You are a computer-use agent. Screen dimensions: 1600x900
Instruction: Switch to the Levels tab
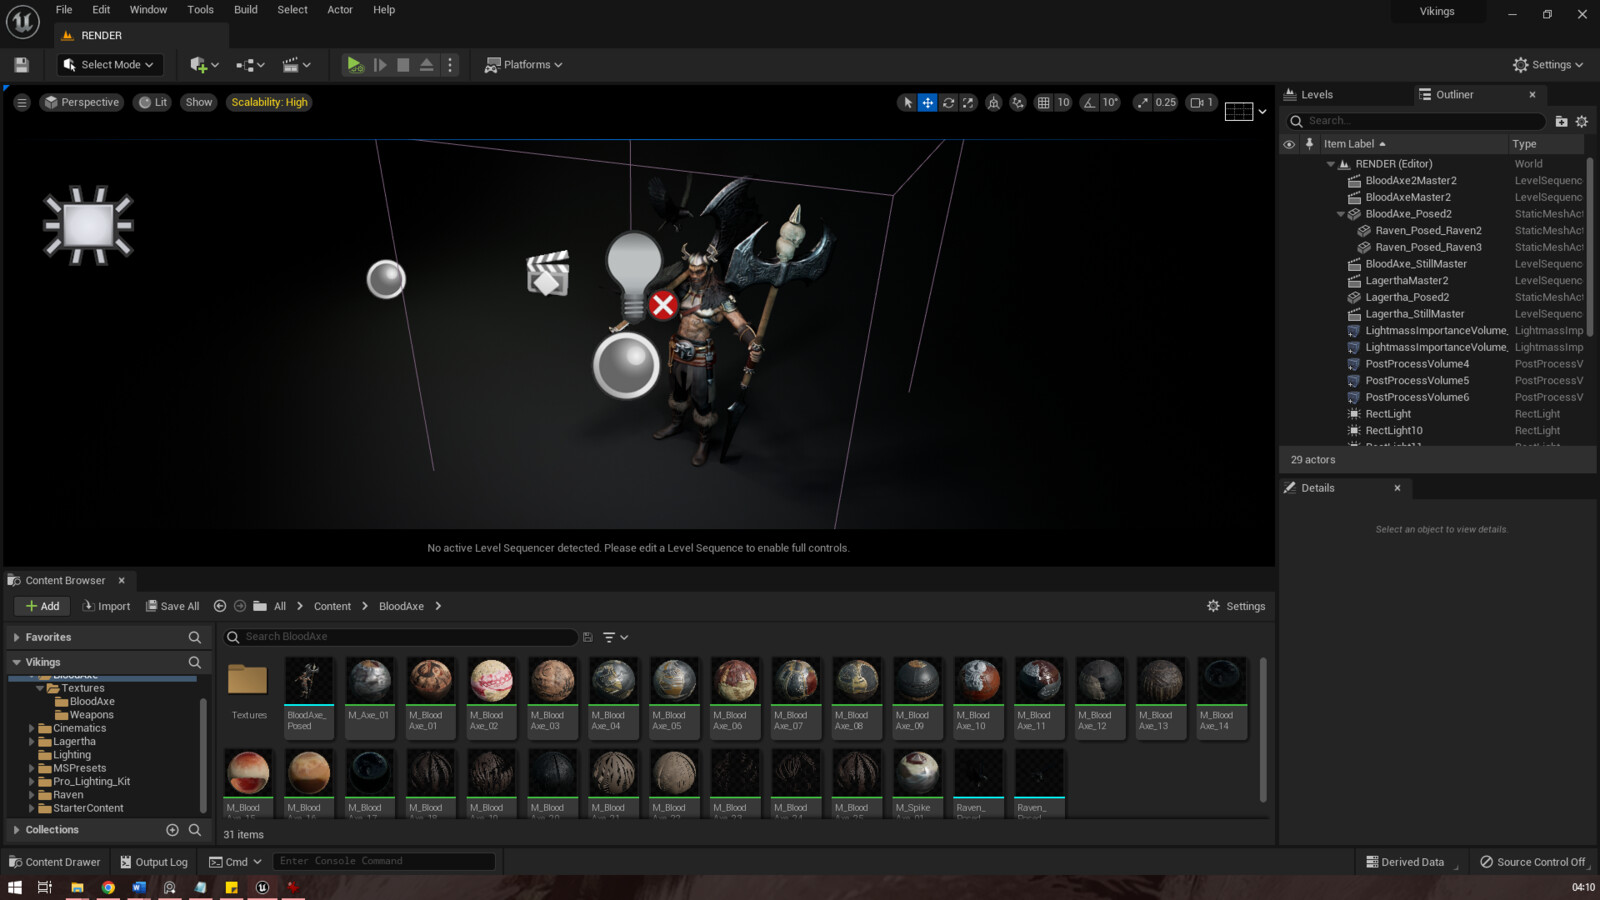pyautogui.click(x=1316, y=95)
